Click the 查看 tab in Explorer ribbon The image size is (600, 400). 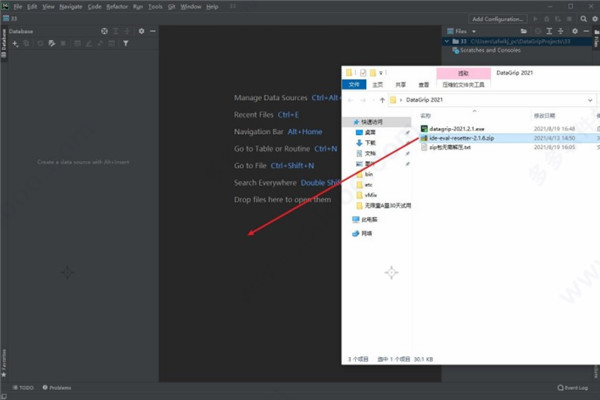(x=424, y=85)
